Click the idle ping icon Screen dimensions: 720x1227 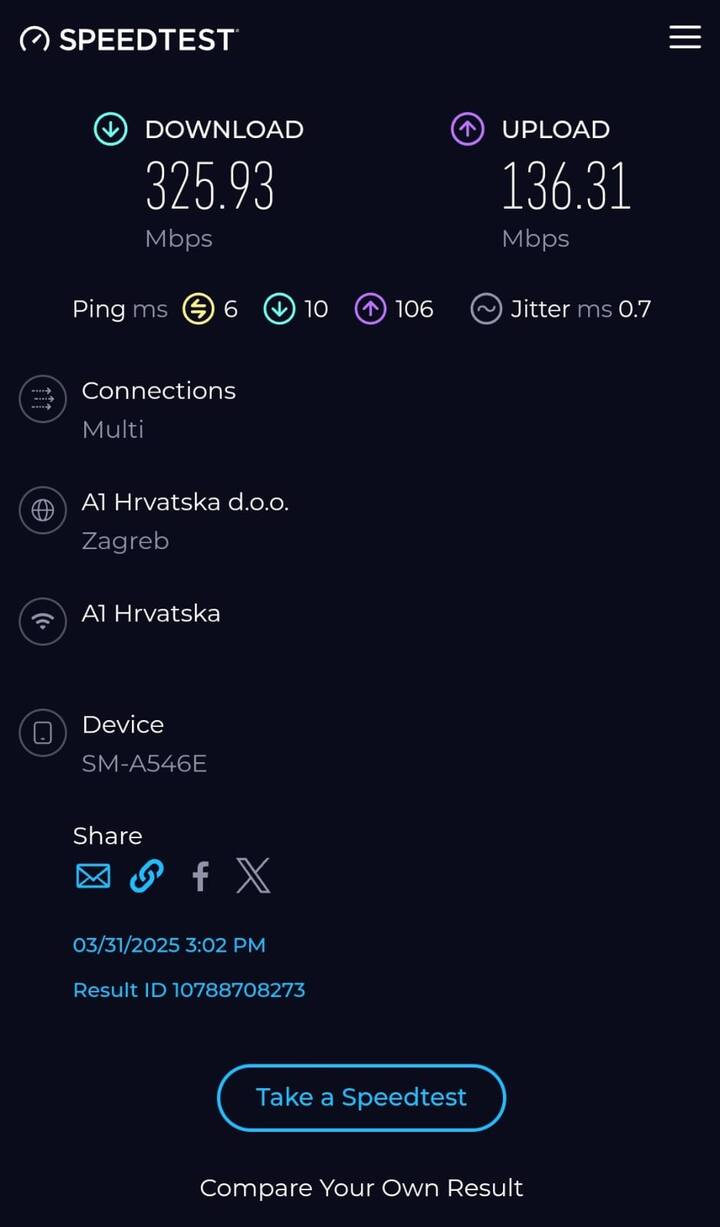[x=199, y=310]
